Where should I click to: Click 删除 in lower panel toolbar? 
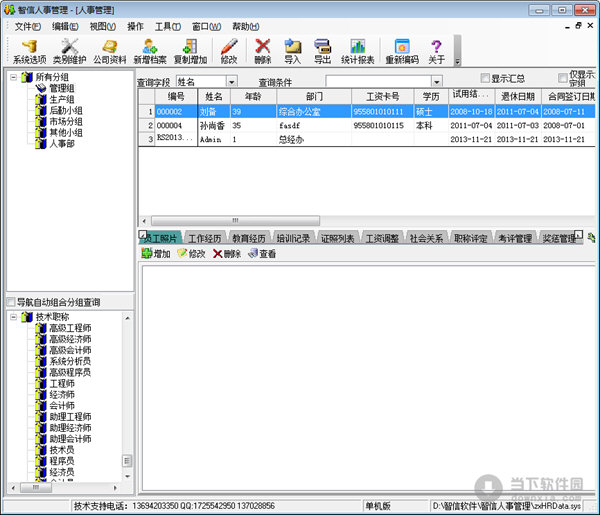tap(227, 253)
